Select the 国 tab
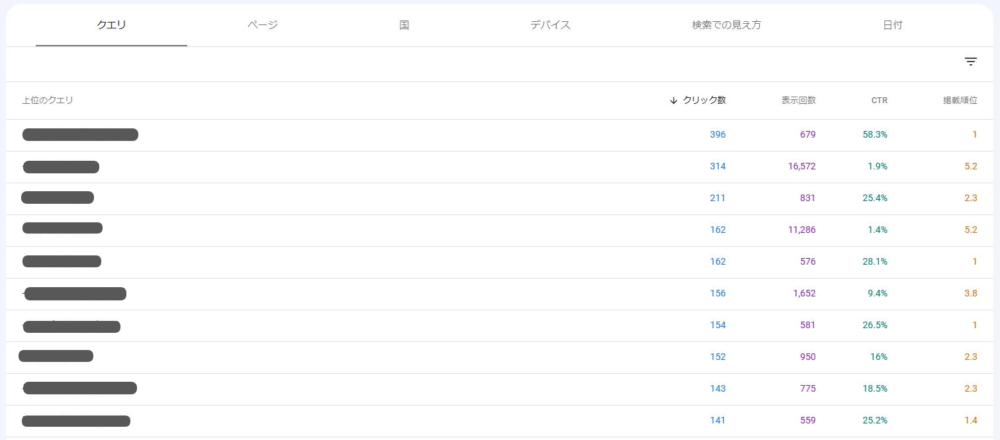The width and height of the screenshot is (1000, 440). click(404, 26)
